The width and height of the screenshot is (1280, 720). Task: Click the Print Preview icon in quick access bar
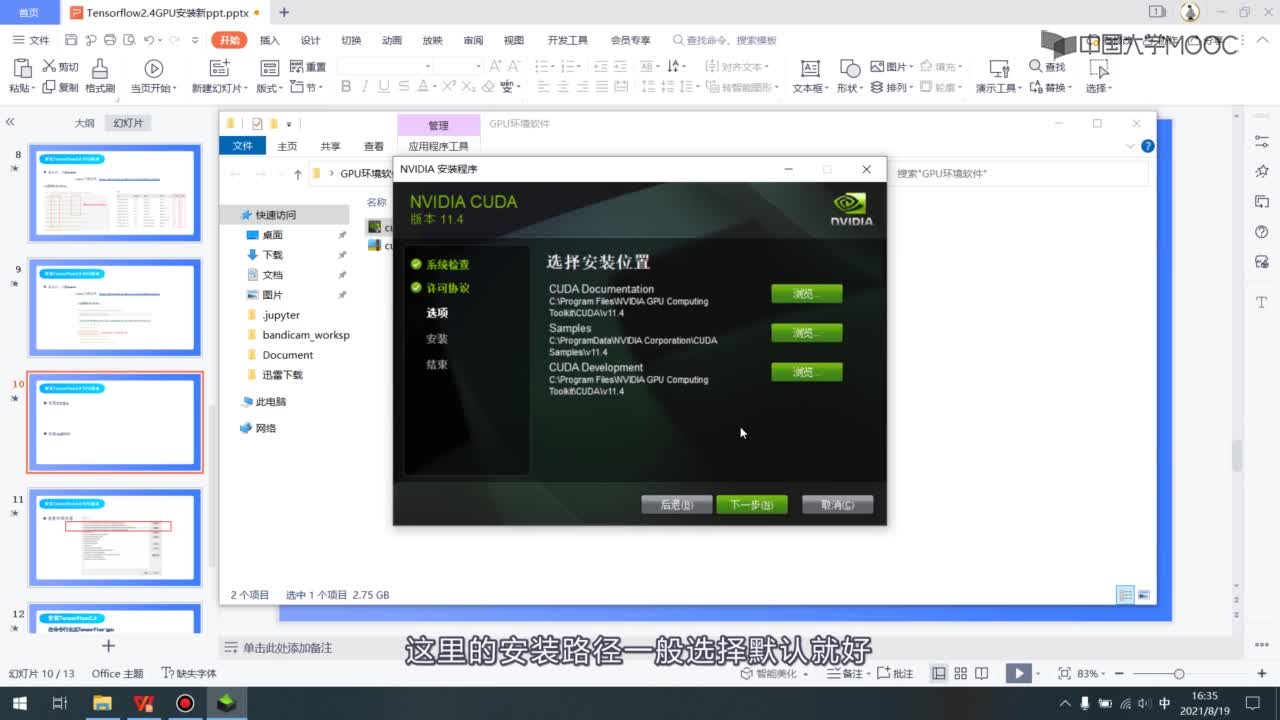128,40
